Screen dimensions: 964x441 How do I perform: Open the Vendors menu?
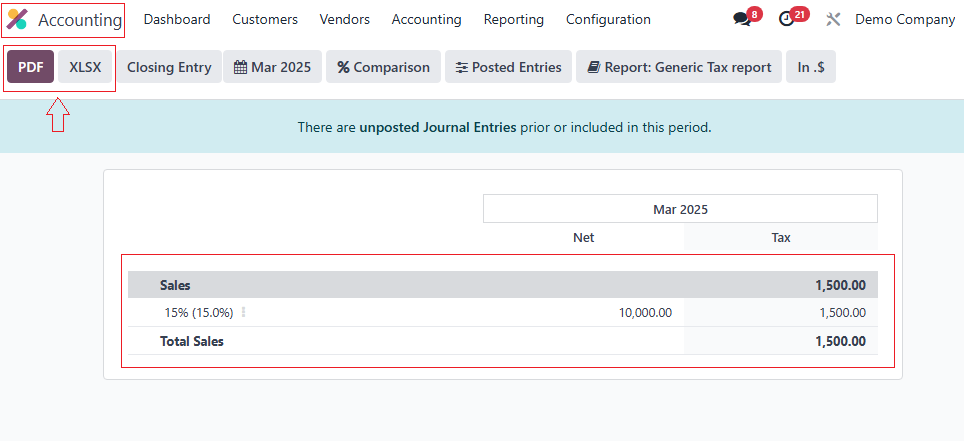tap(344, 20)
